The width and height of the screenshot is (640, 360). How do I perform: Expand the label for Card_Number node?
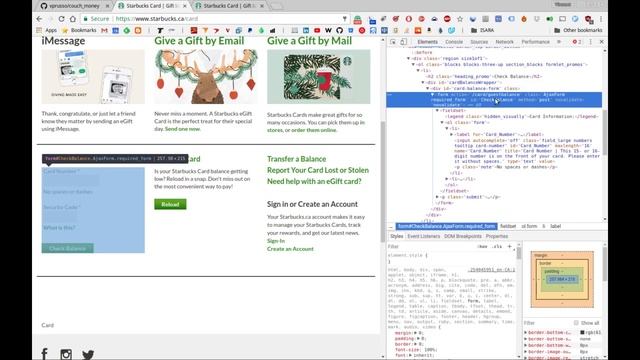click(451, 134)
